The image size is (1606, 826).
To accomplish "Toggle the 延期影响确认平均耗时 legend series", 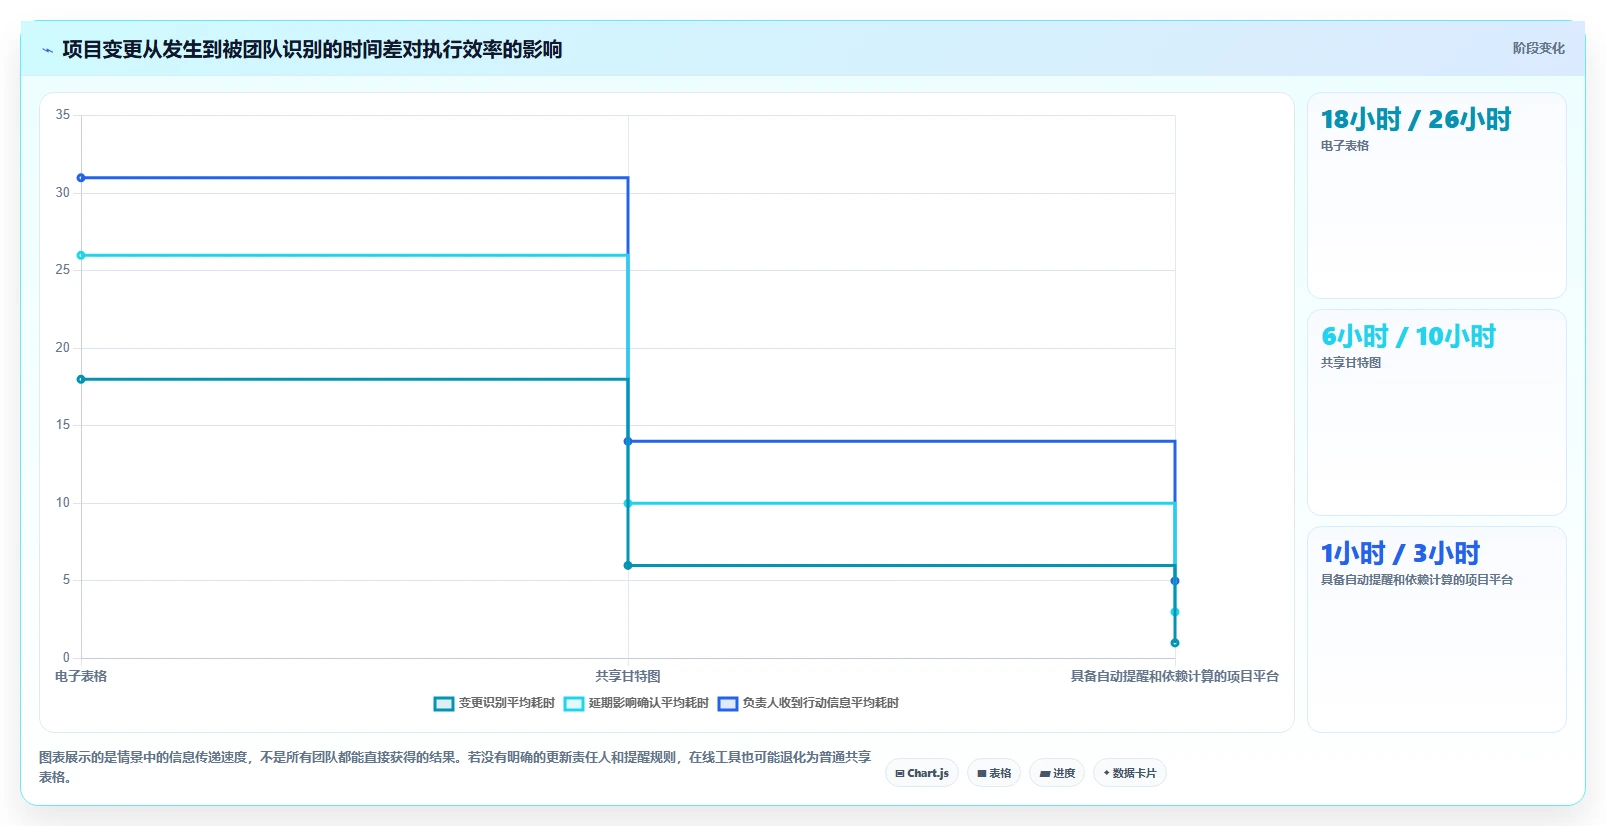I will coord(636,703).
